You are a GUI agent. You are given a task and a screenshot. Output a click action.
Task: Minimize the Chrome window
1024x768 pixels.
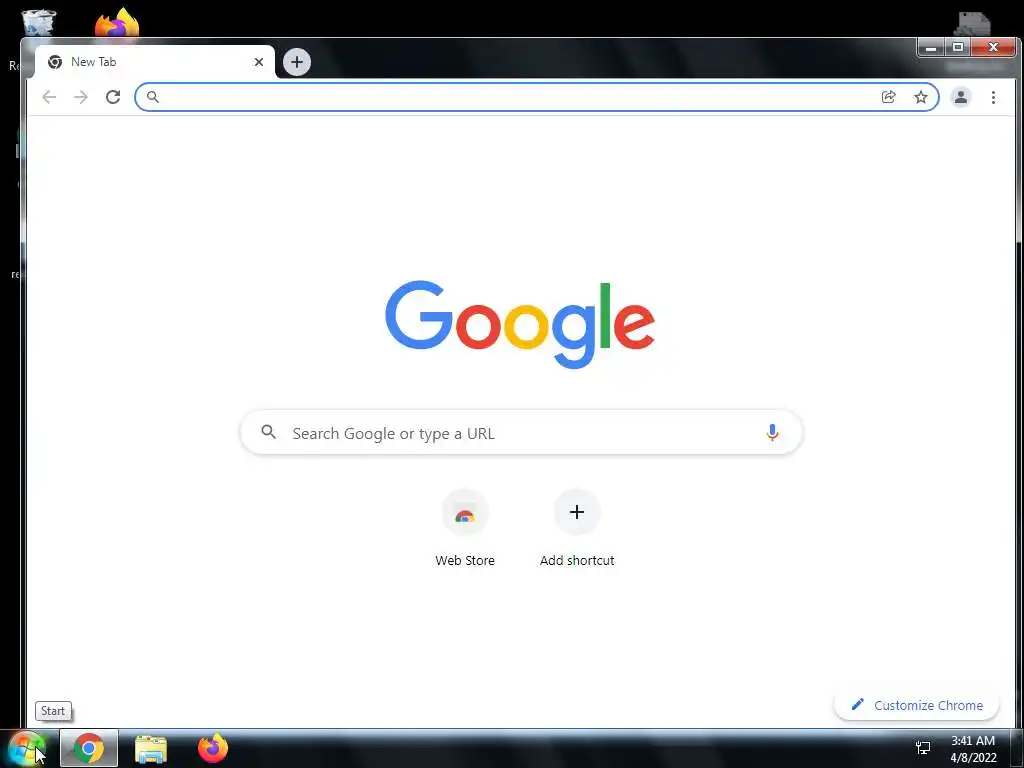(931, 47)
